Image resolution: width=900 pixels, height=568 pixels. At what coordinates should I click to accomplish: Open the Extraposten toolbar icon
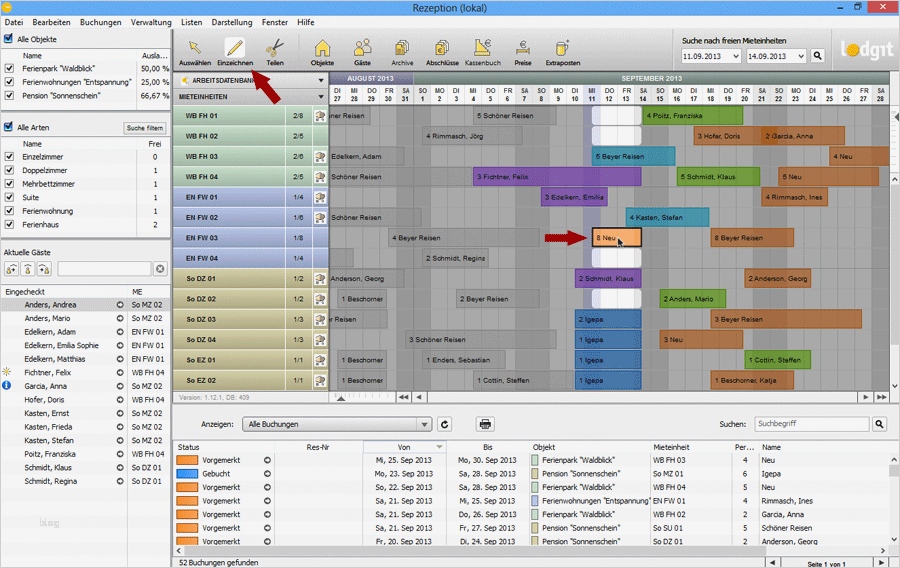click(562, 52)
